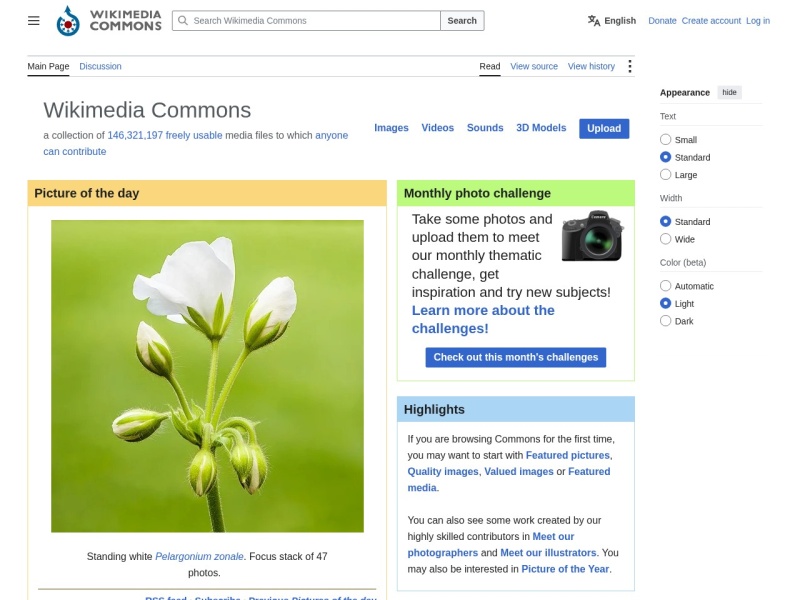Open the Picture of the Year link

tap(565, 569)
